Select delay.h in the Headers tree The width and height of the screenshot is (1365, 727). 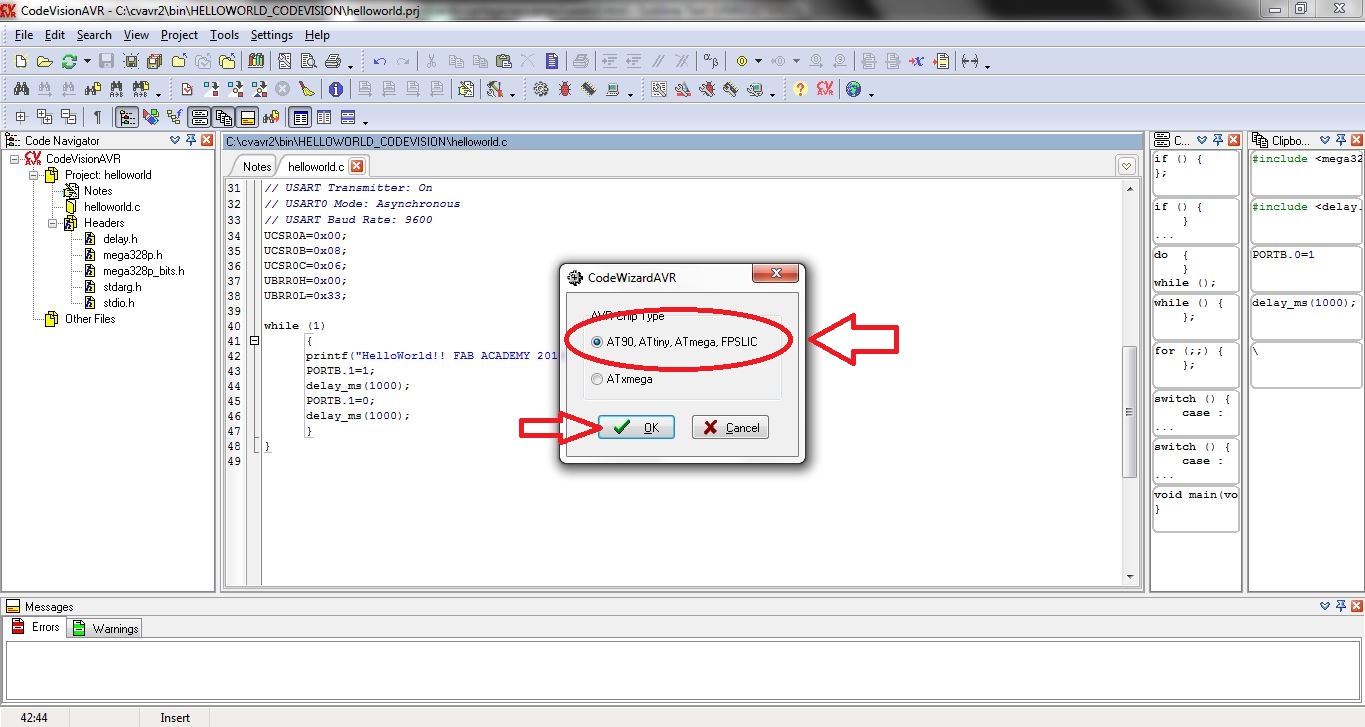tap(120, 239)
